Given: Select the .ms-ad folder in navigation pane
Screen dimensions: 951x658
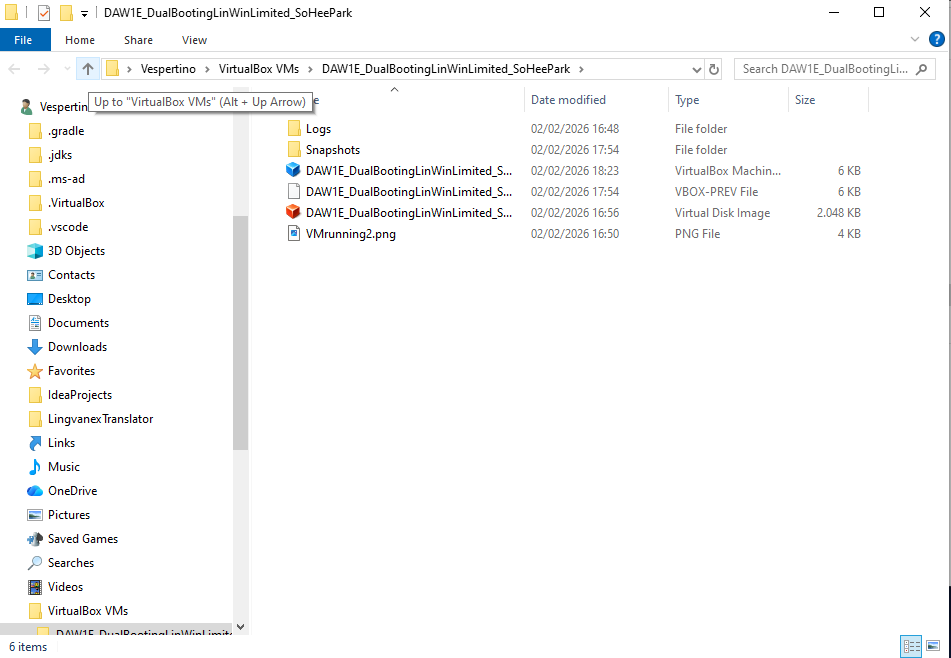Looking at the screenshot, I should [66, 179].
